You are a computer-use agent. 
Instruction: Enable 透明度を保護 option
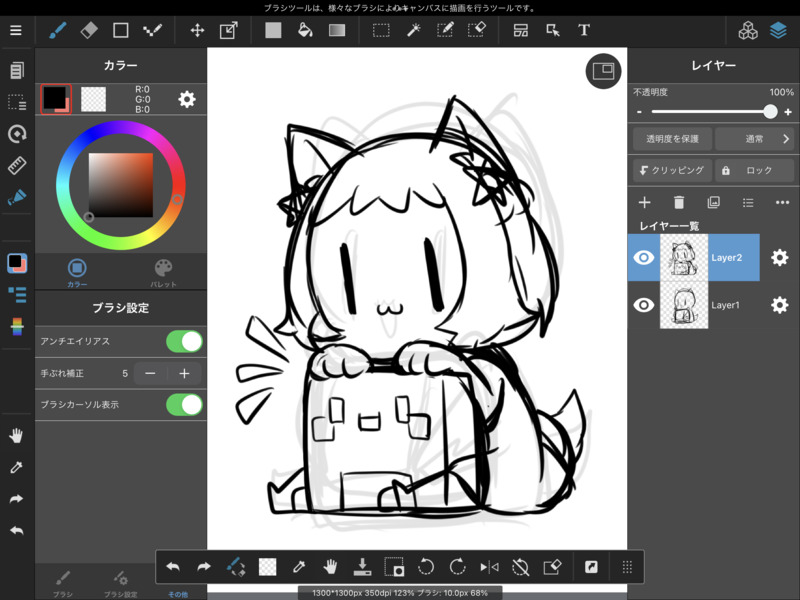pos(672,139)
